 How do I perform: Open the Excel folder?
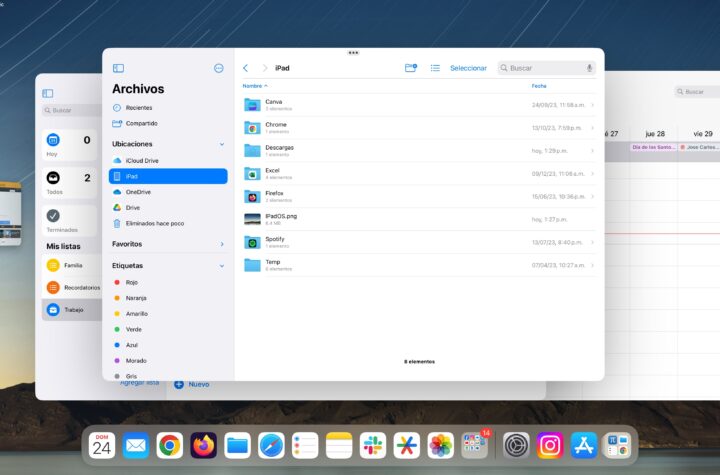419,174
